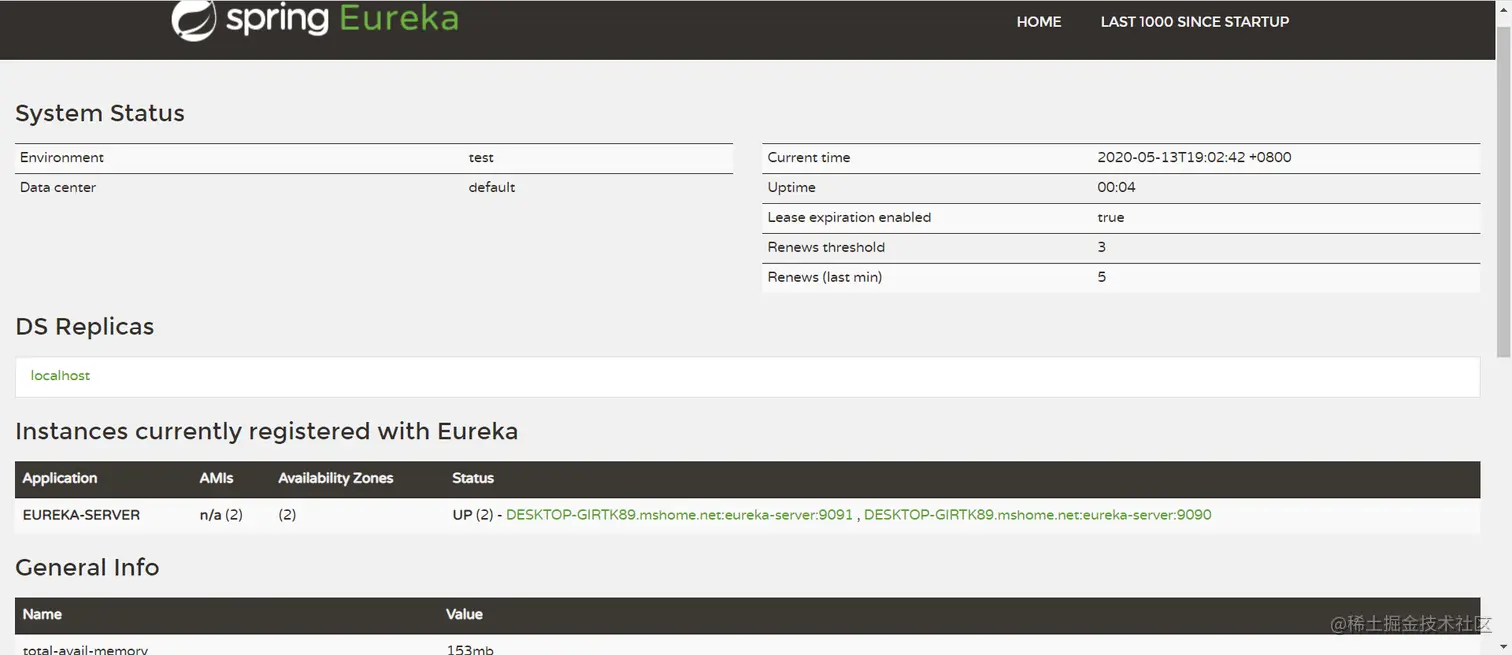Open eureka-server:9091 instance link
1512x655 pixels.
(679, 515)
